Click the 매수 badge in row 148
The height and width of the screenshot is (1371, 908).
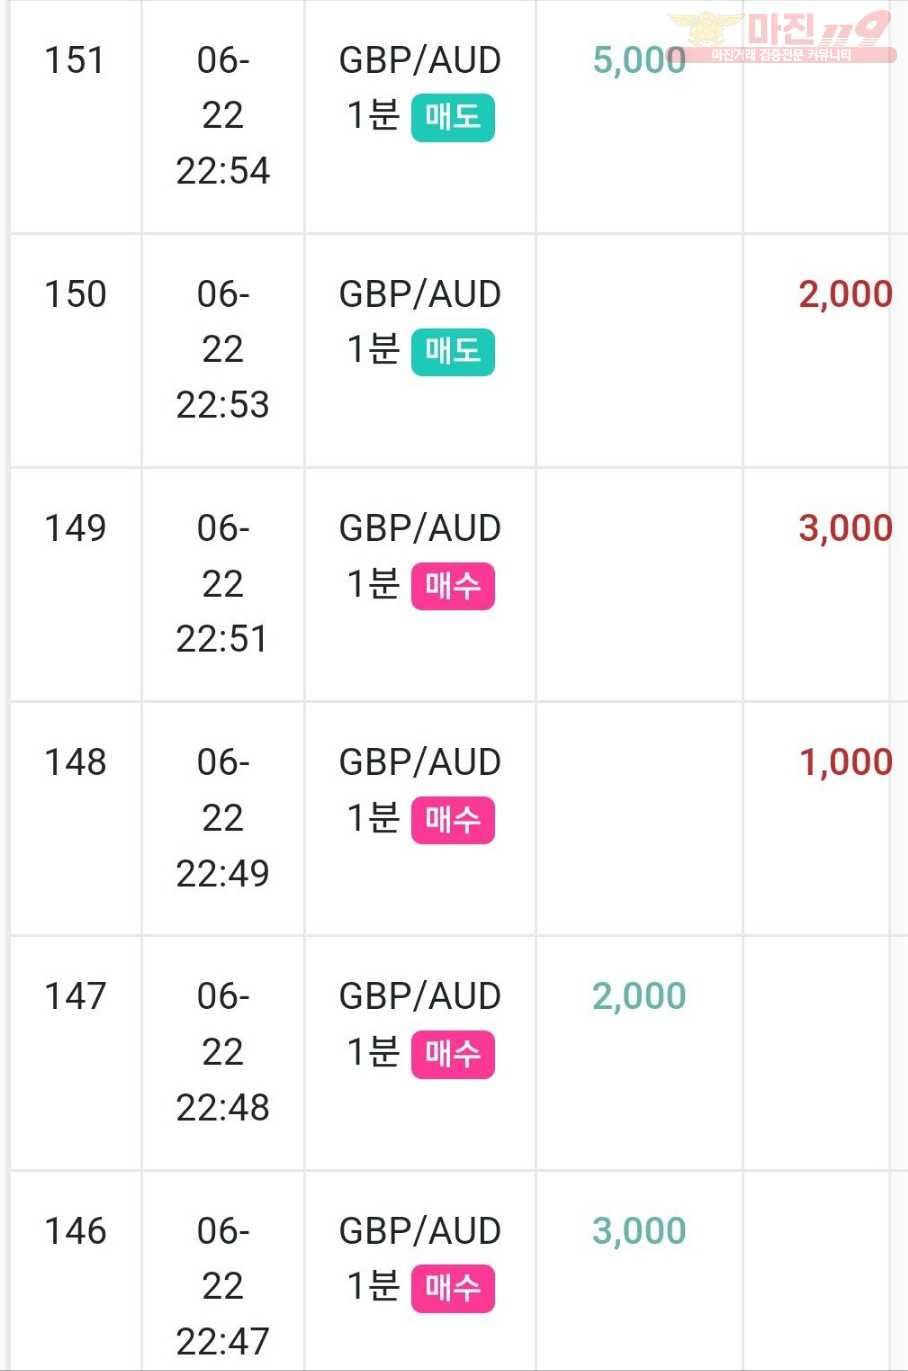point(453,820)
